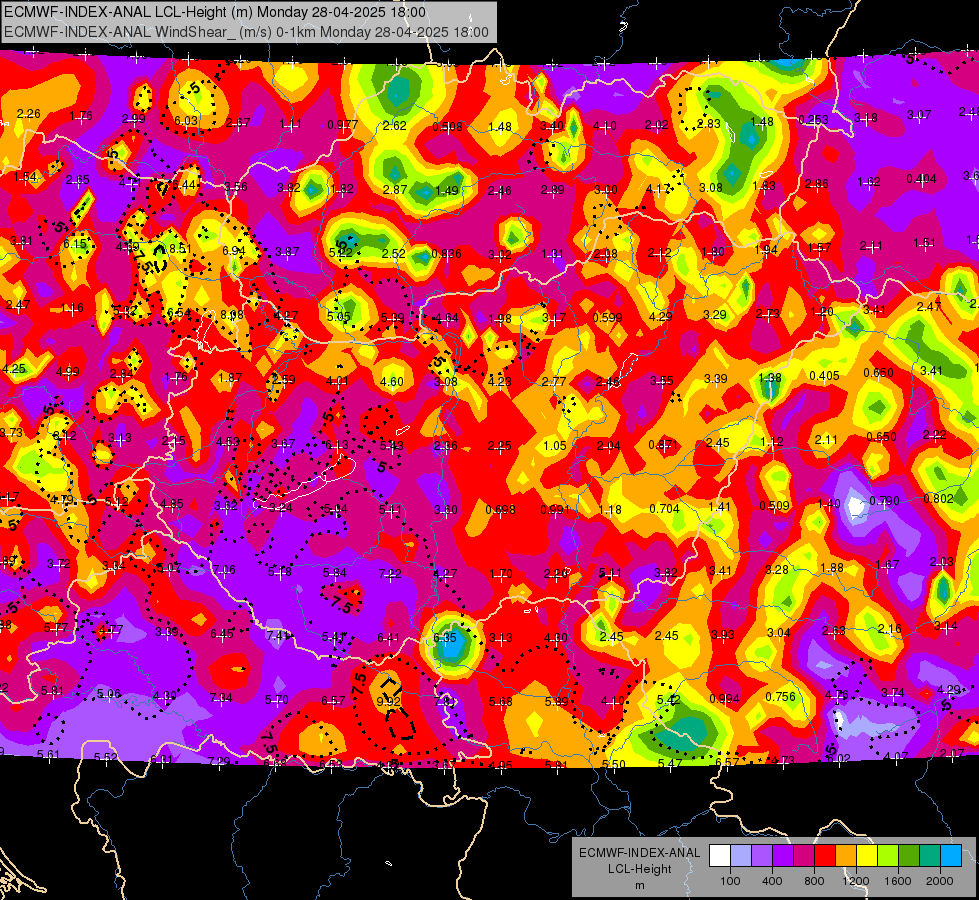The width and height of the screenshot is (979, 900).
Task: Click the wind shear value 6.94
Action: [x=234, y=250]
